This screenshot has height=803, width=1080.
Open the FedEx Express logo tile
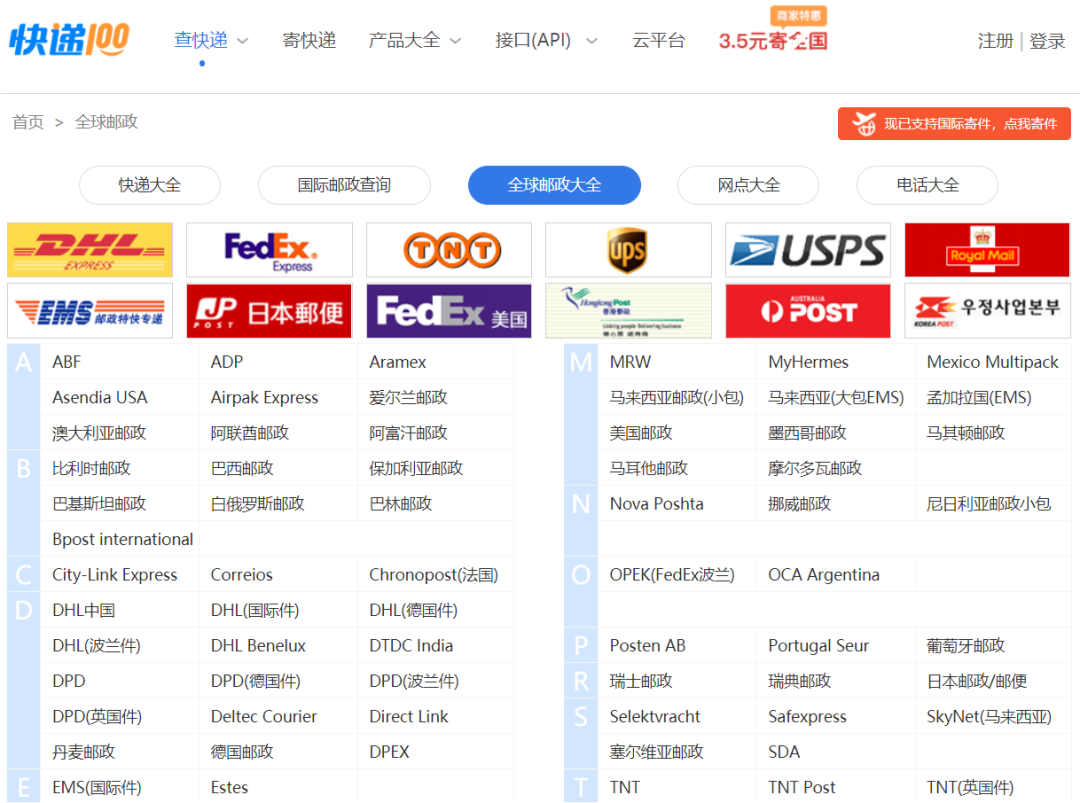click(269, 250)
